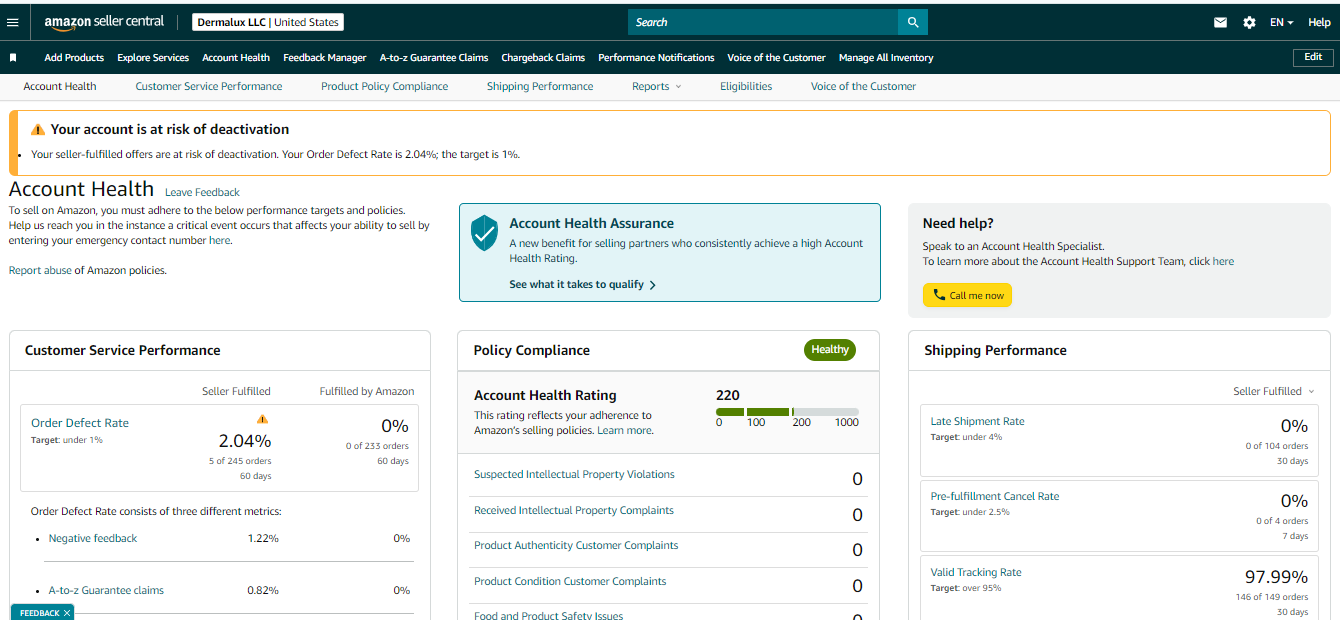The width and height of the screenshot is (1340, 620).
Task: Open the settings gear icon
Action: click(1249, 22)
